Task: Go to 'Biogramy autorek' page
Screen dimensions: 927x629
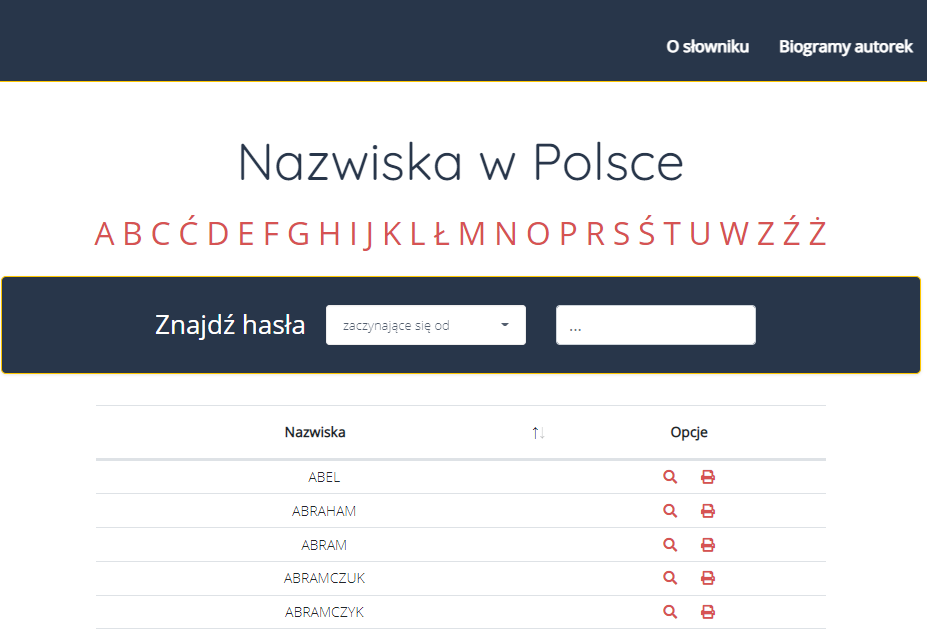Action: [845, 46]
